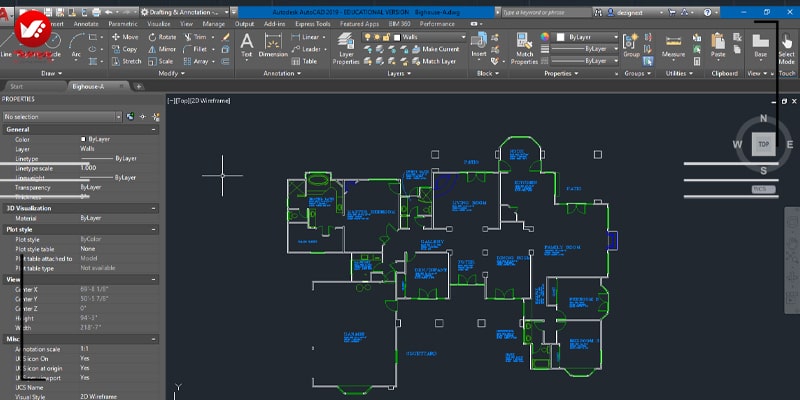800x400 pixels.
Task: Activate the Trim tool
Action: [x=195, y=37]
